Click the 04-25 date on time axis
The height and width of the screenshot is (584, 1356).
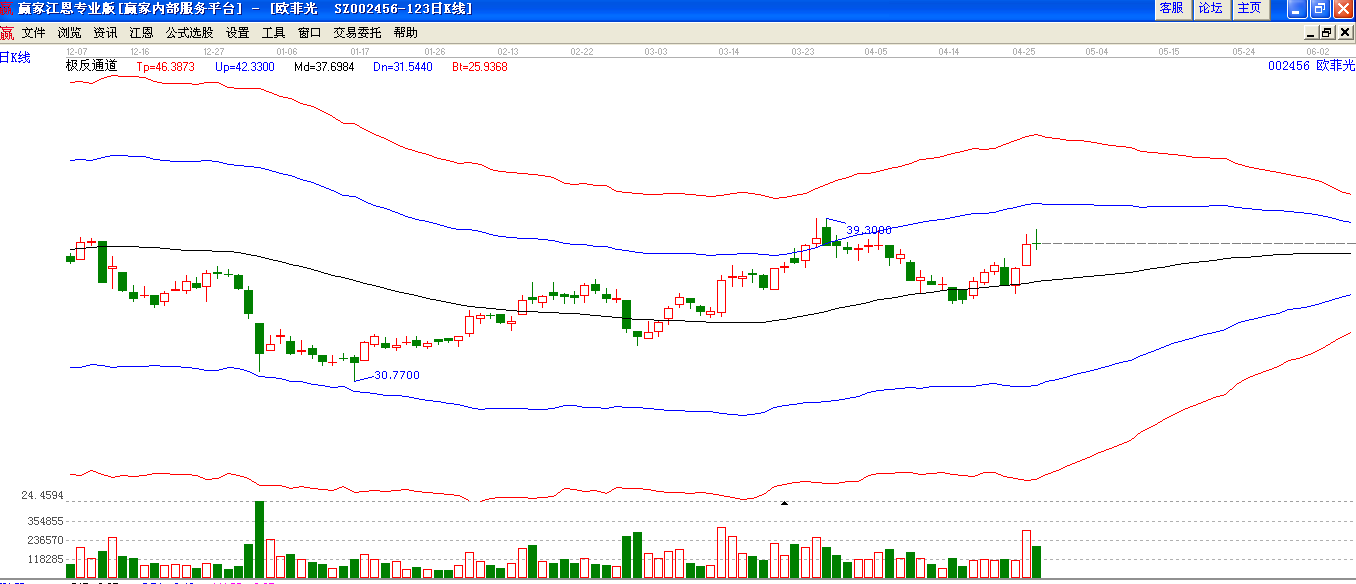tap(1023, 51)
